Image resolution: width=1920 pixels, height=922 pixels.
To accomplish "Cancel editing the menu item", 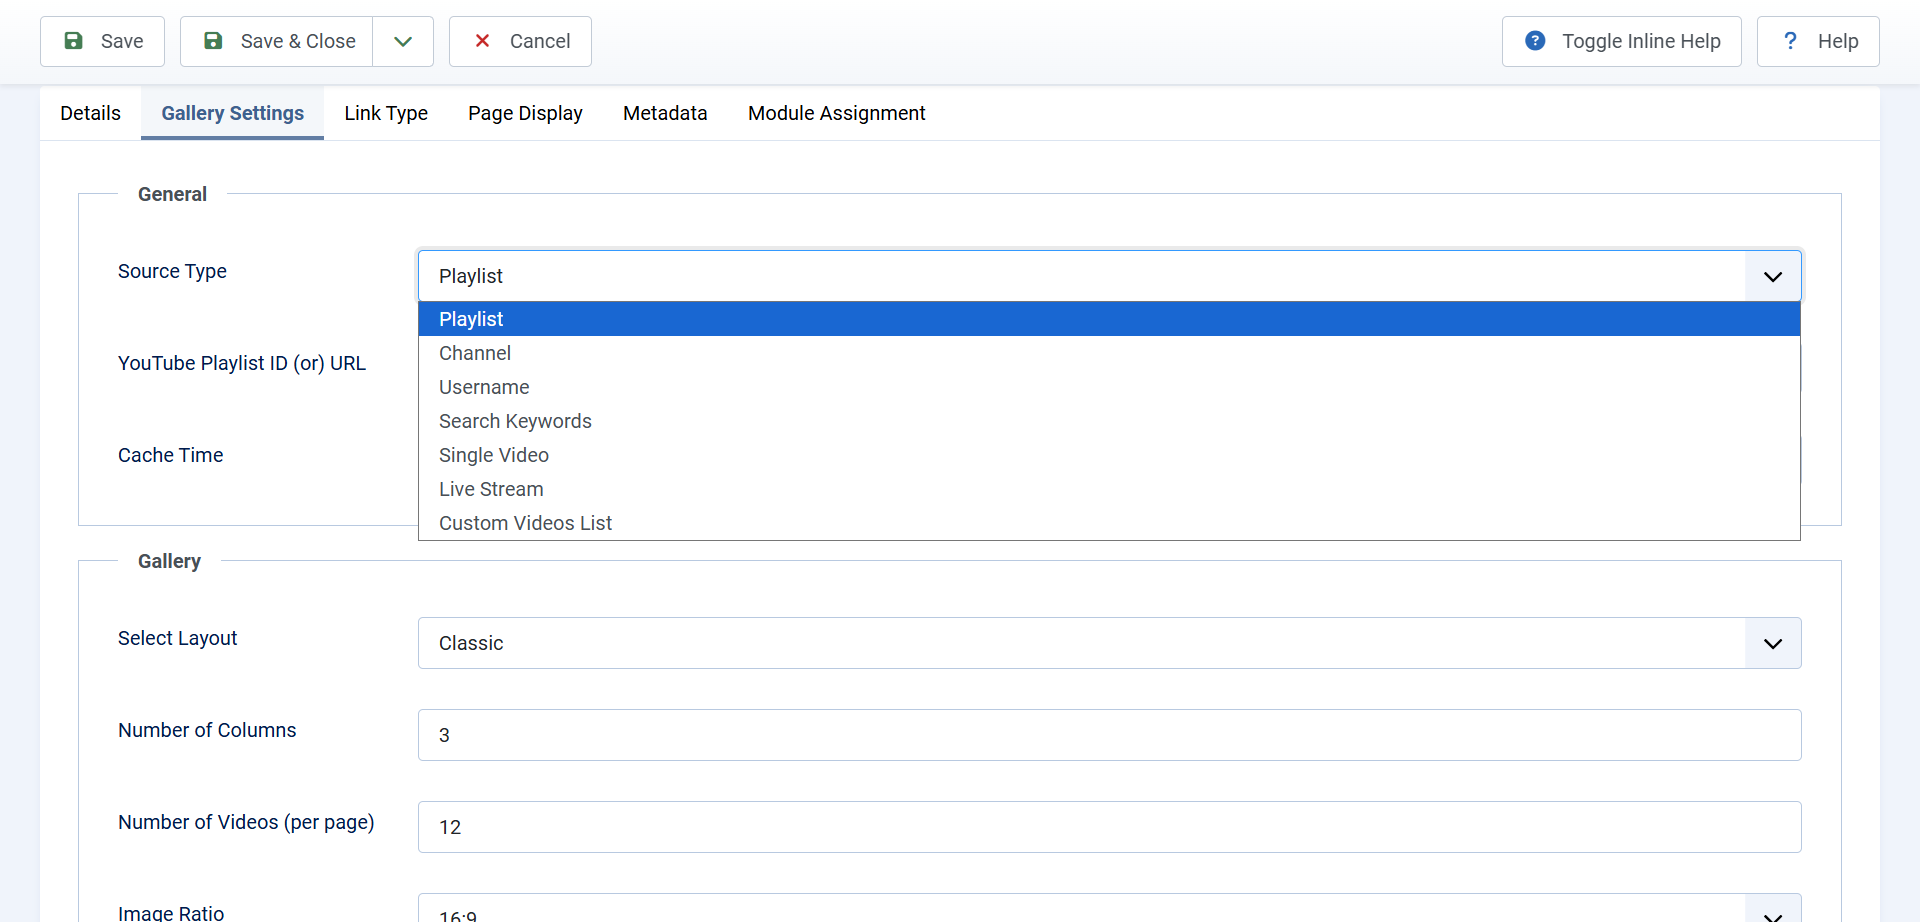I will [x=520, y=41].
